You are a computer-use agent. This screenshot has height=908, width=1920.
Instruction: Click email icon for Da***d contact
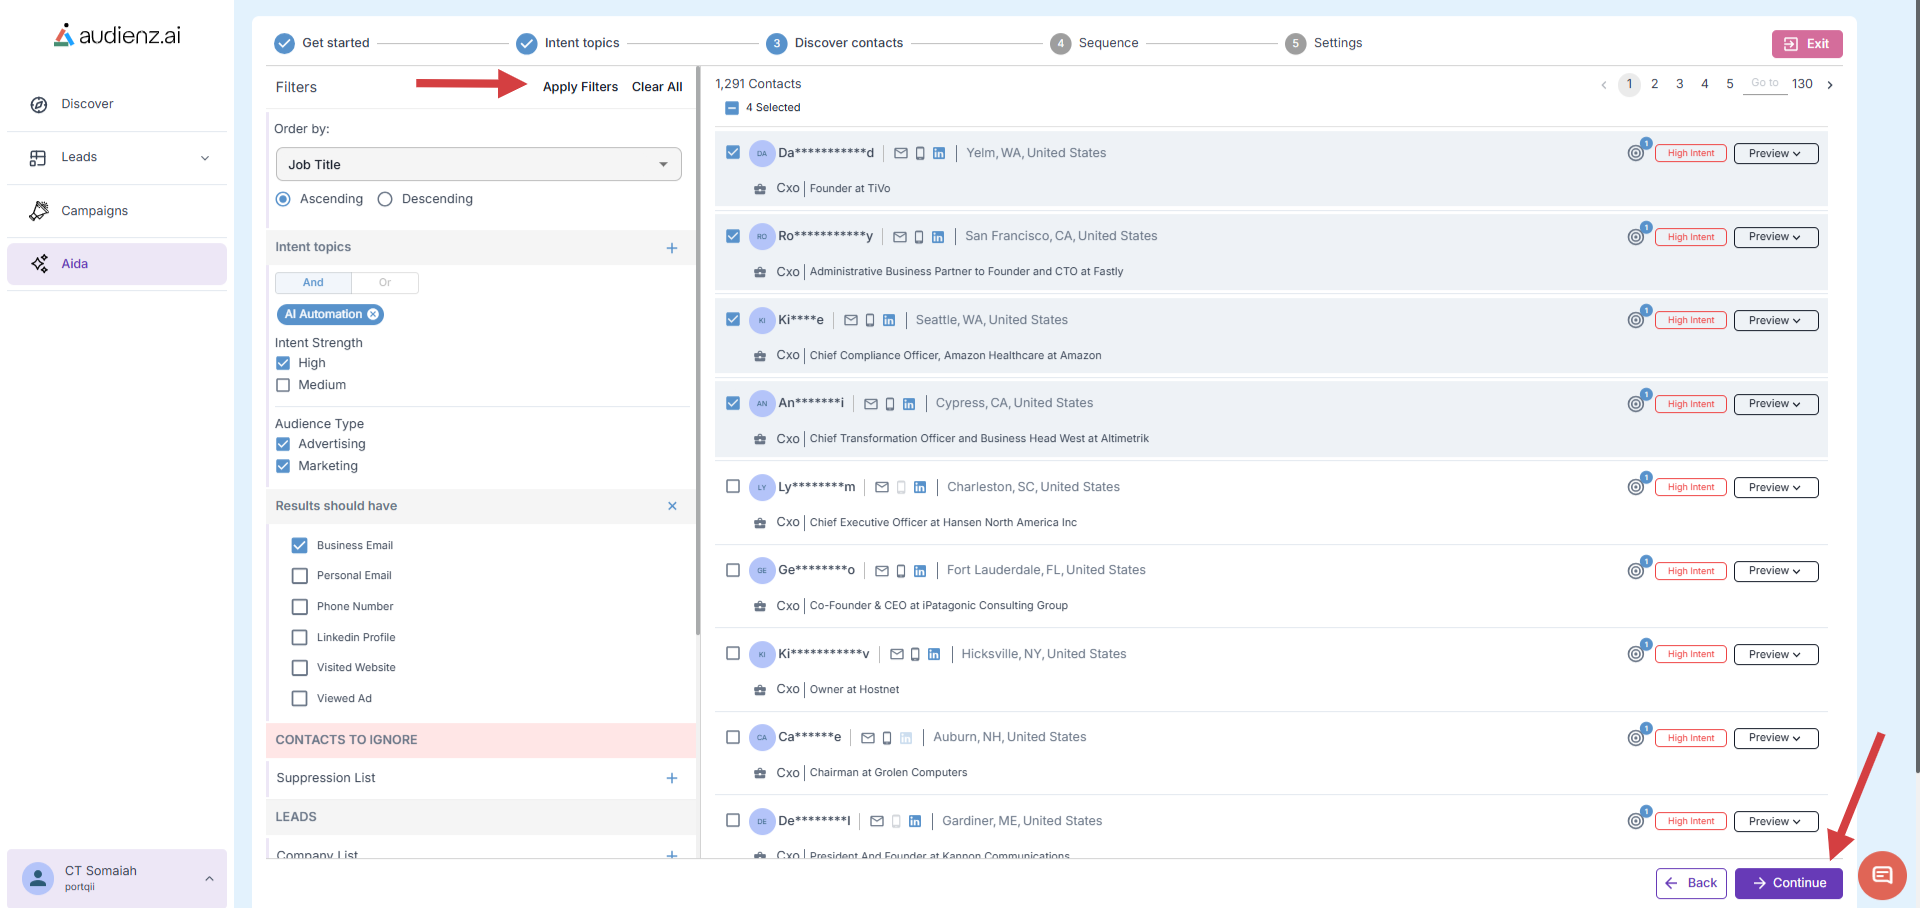[x=901, y=153]
